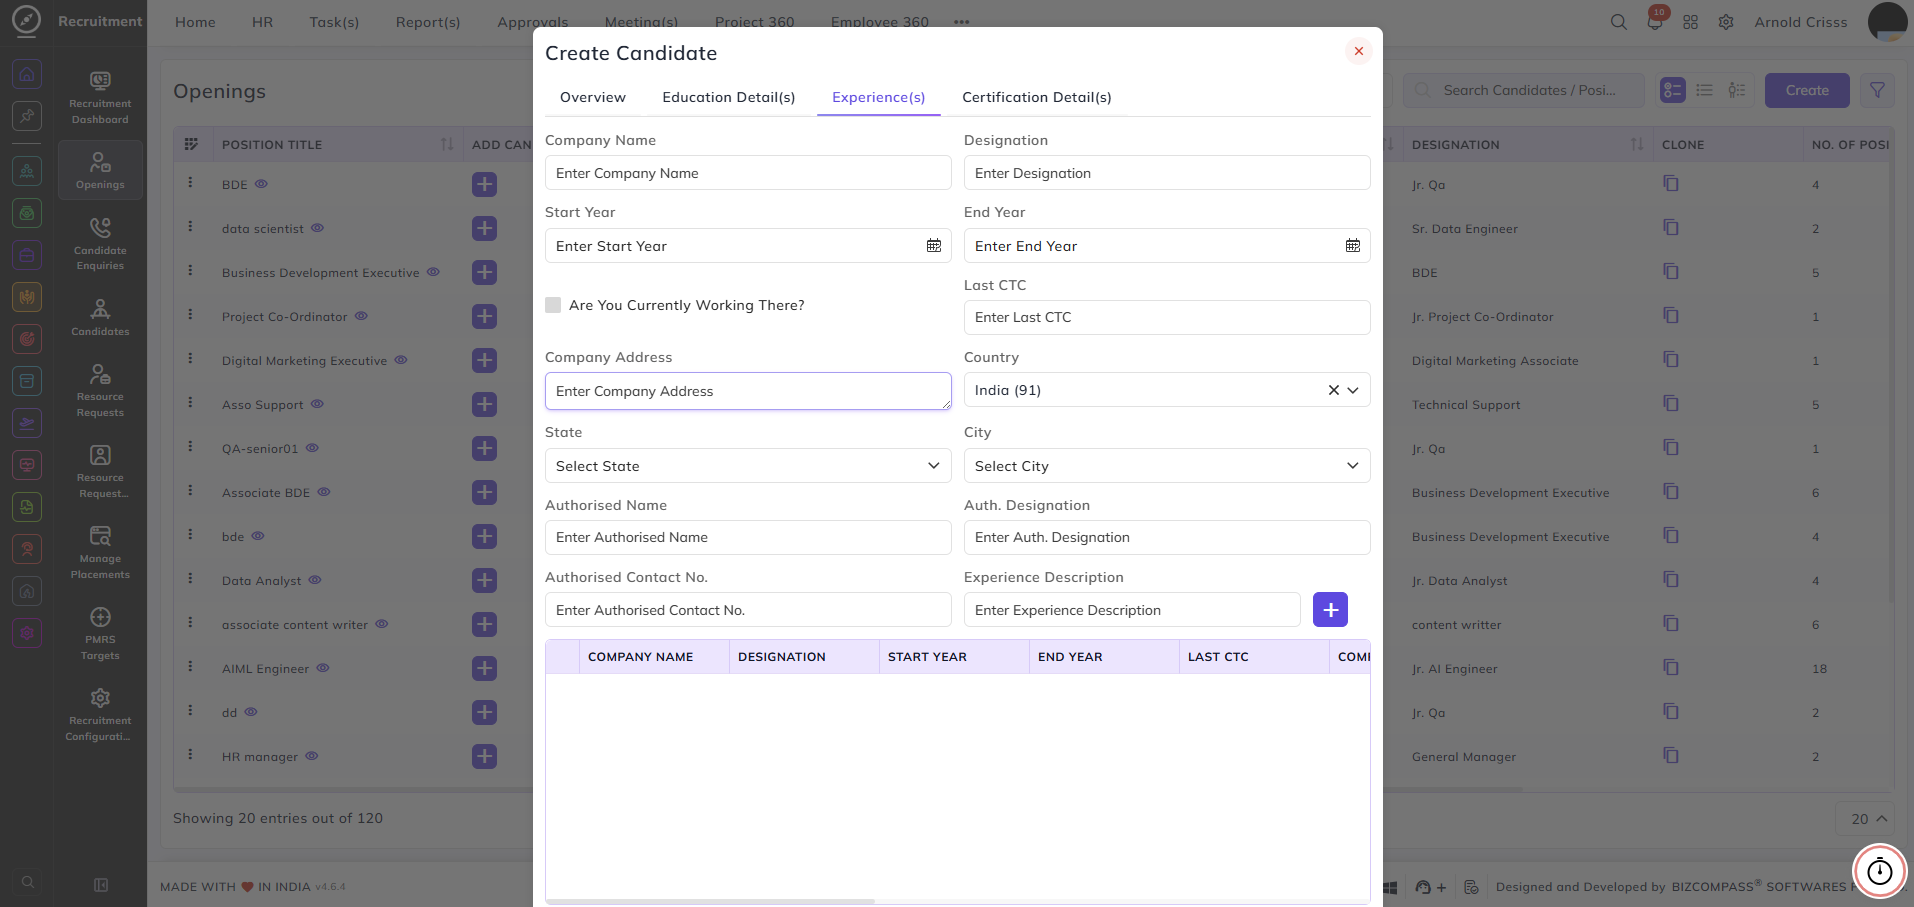Open the Home menu

click(x=195, y=22)
